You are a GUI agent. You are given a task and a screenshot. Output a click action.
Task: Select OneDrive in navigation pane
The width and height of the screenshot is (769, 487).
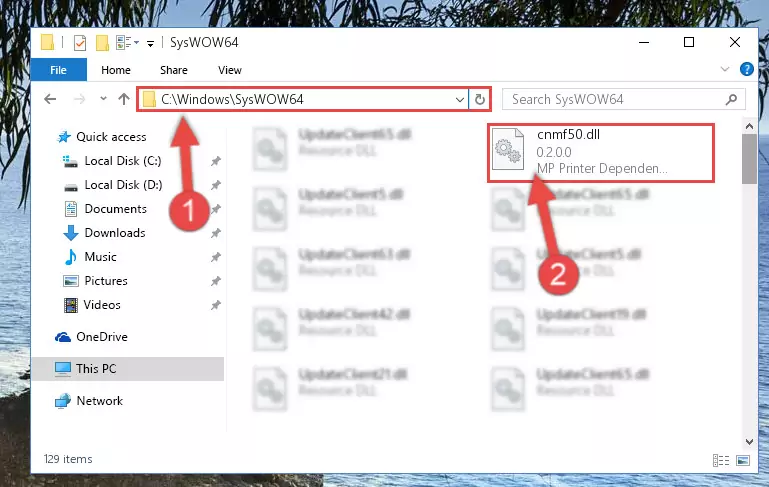(x=102, y=337)
